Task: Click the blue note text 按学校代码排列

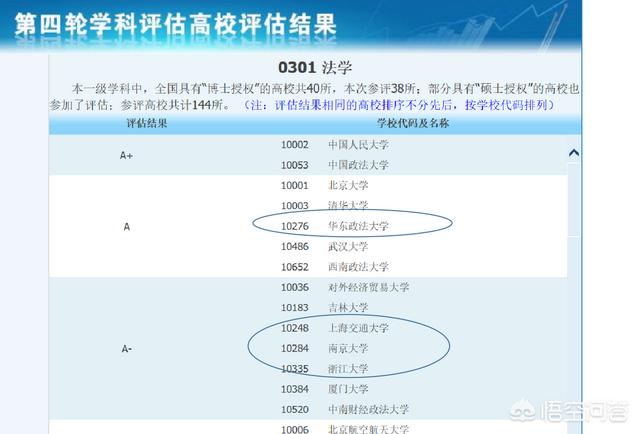Action: tap(534, 104)
